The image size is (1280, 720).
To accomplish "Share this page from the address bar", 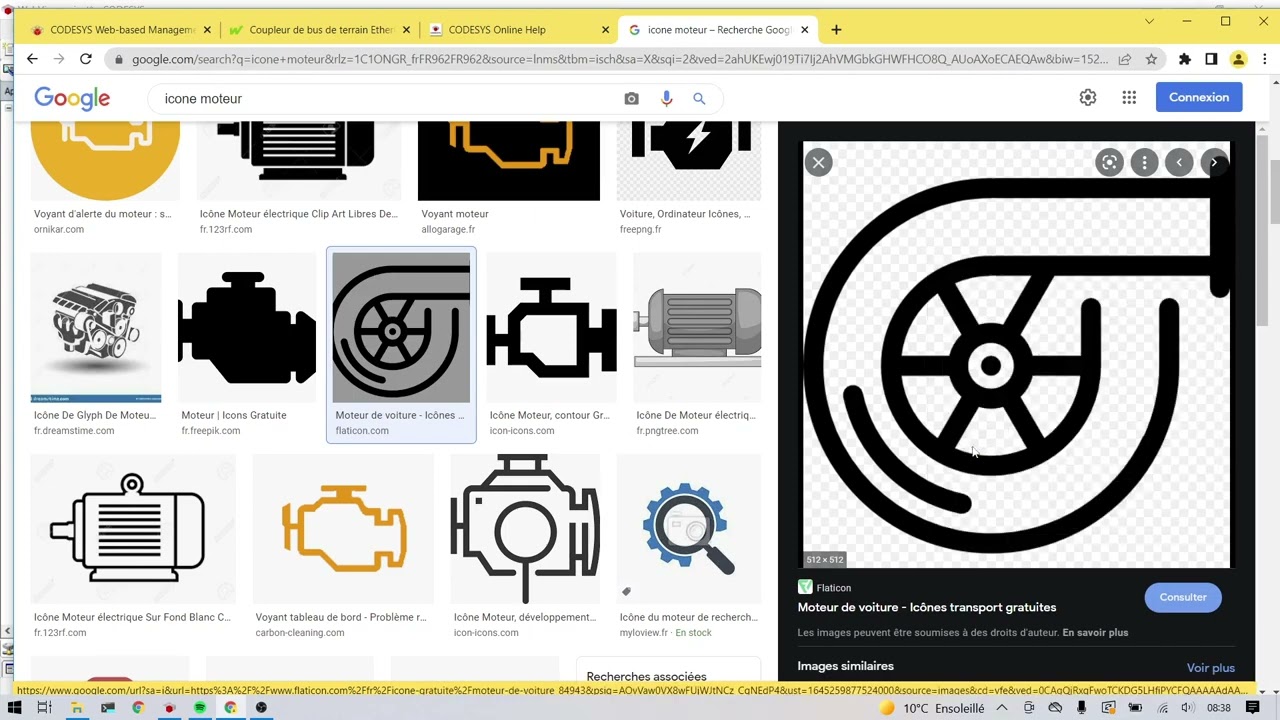I will click(x=1125, y=59).
